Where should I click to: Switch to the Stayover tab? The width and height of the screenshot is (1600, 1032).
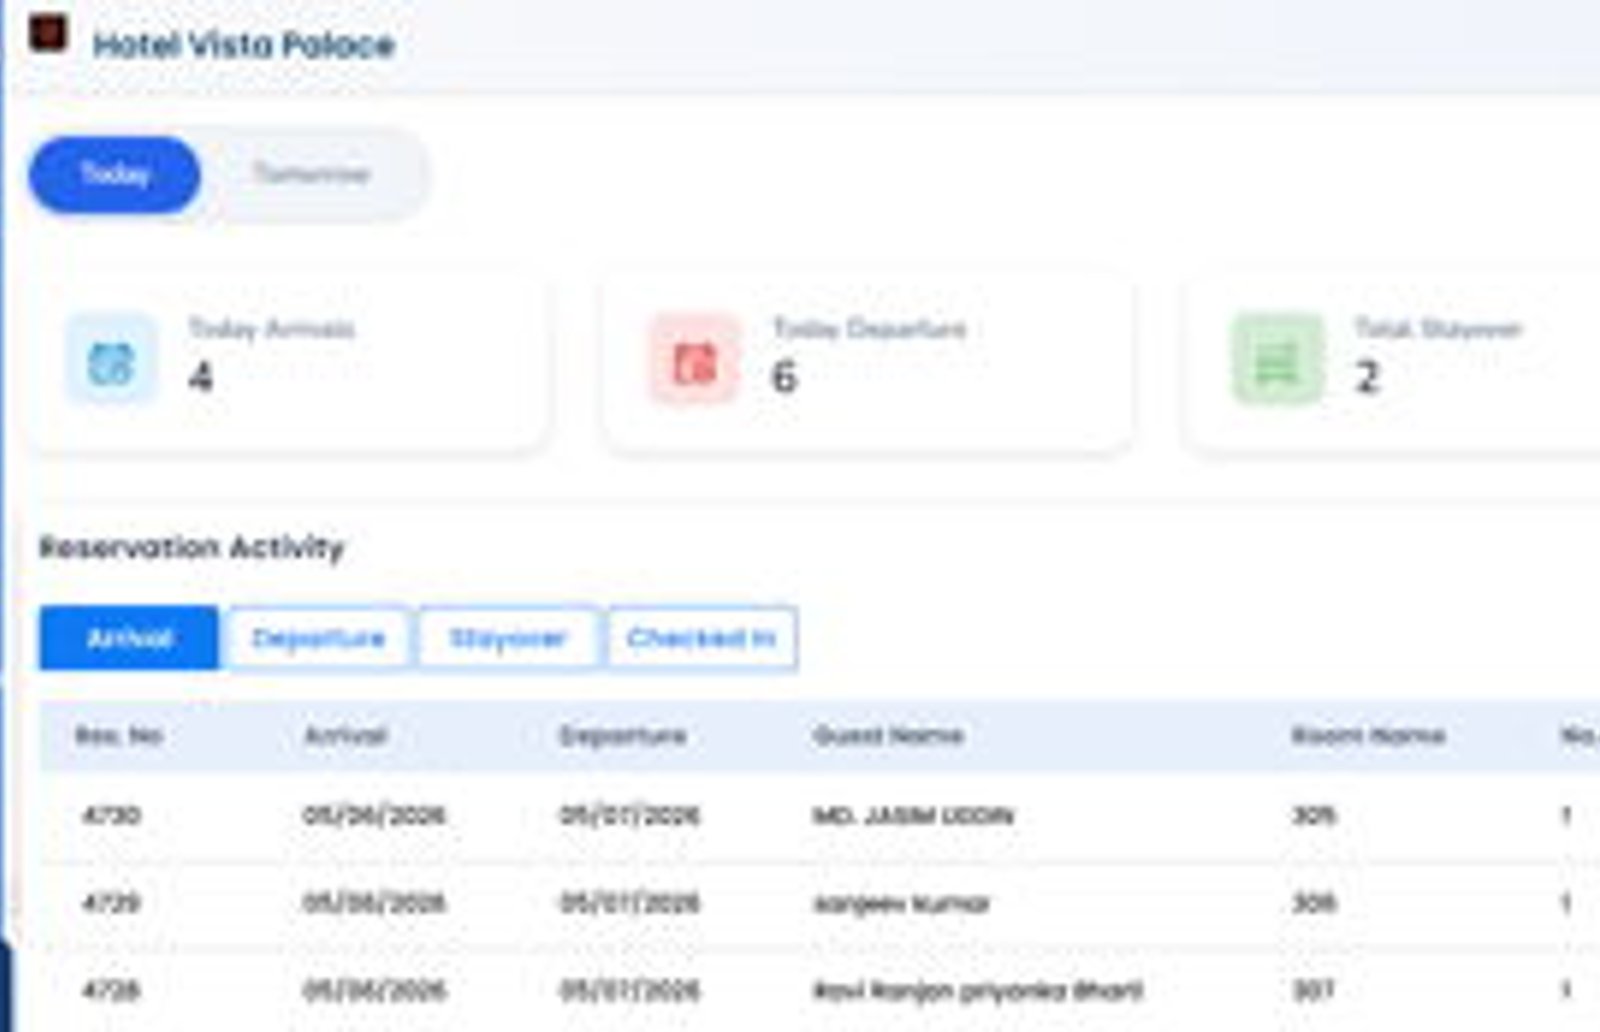coord(508,638)
